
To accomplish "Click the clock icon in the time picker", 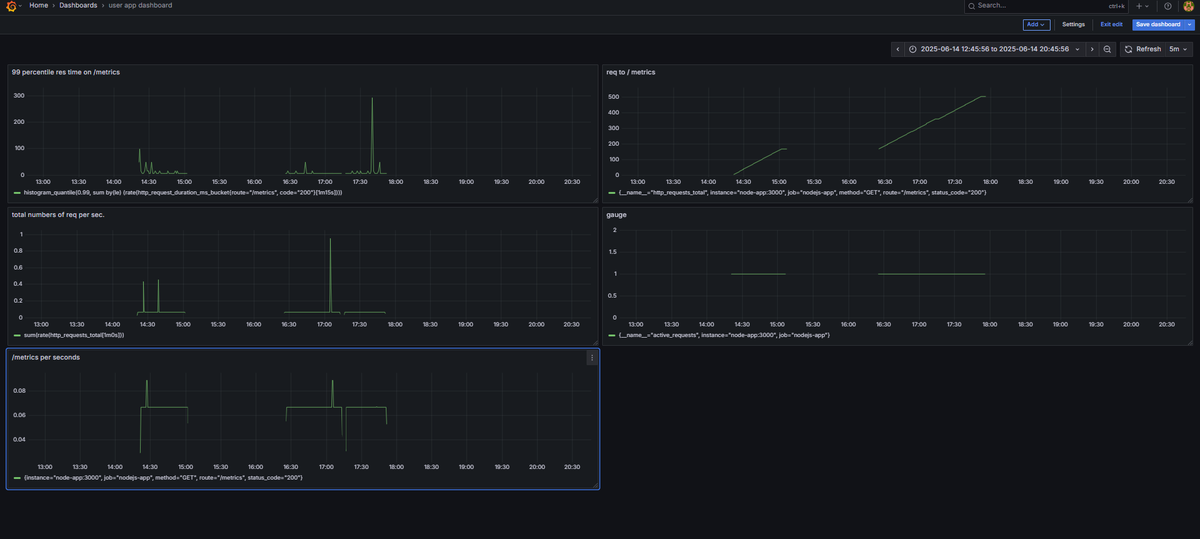I will coord(913,49).
